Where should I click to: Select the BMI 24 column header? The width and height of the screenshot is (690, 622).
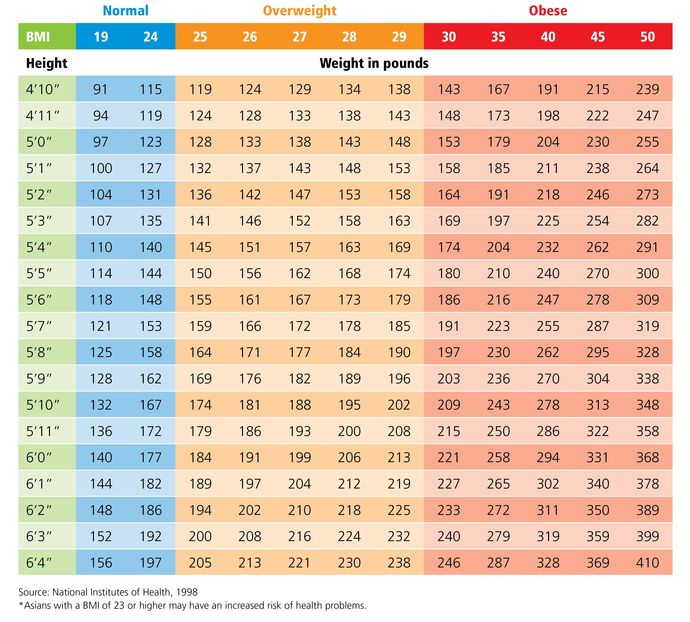[x=149, y=37]
